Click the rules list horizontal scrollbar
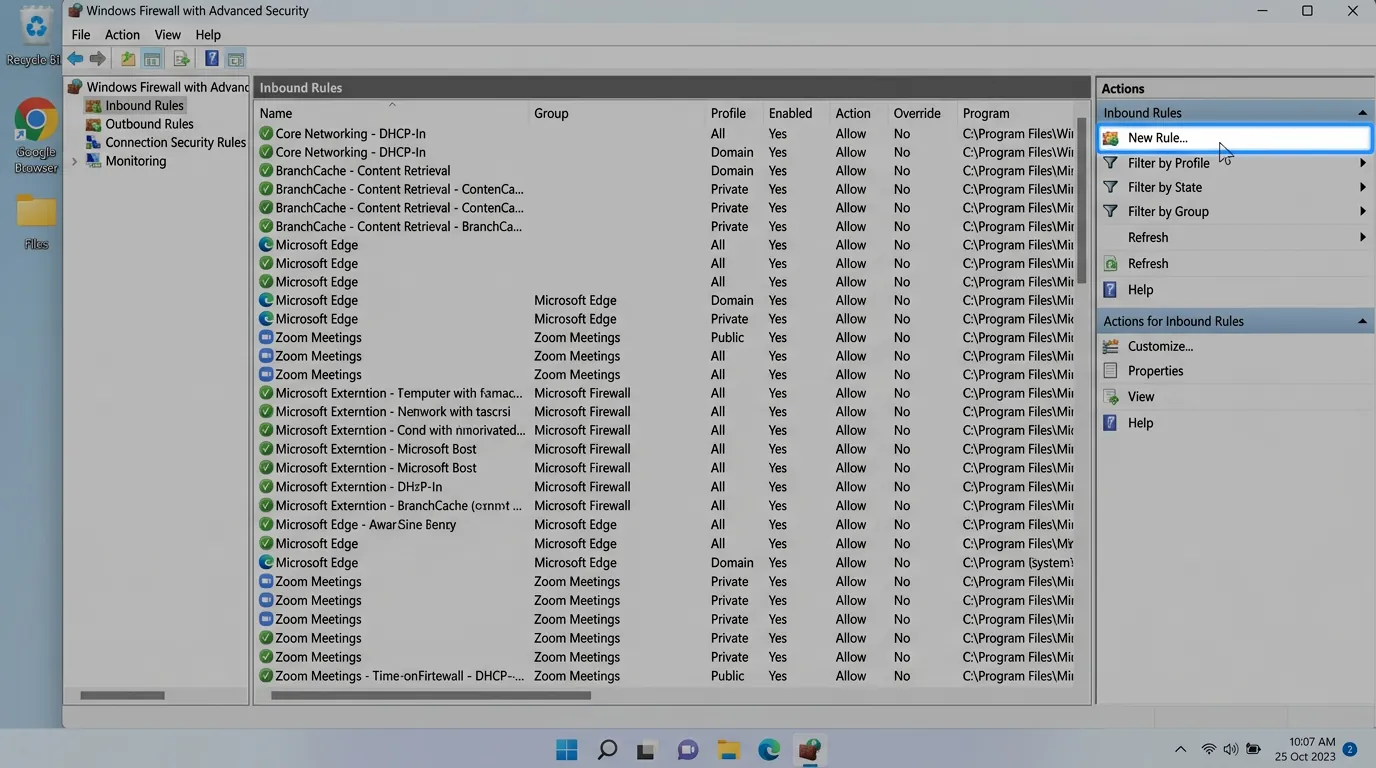Screen dimensions: 1376x768 click(431, 695)
